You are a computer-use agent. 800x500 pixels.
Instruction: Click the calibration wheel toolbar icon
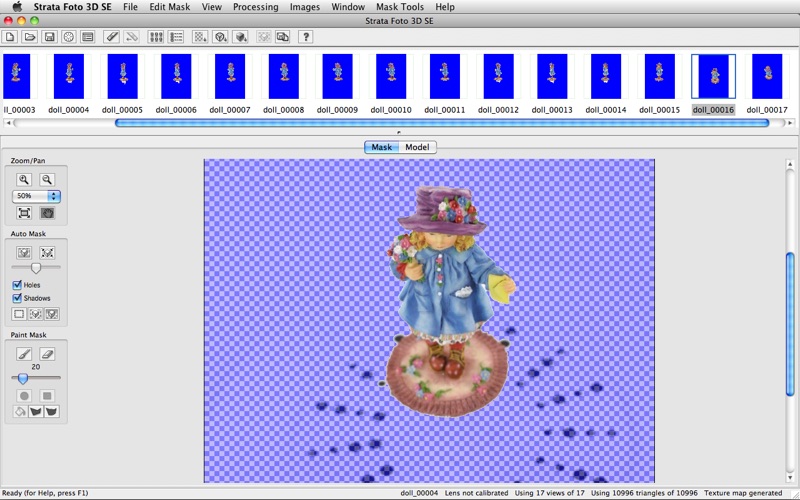coord(69,37)
